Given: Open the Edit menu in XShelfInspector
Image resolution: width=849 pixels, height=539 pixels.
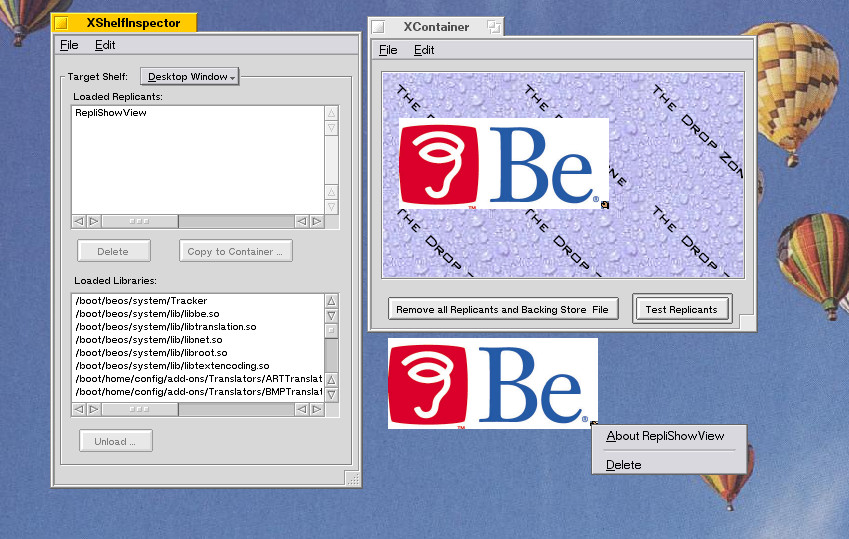Looking at the screenshot, I should tap(105, 45).
